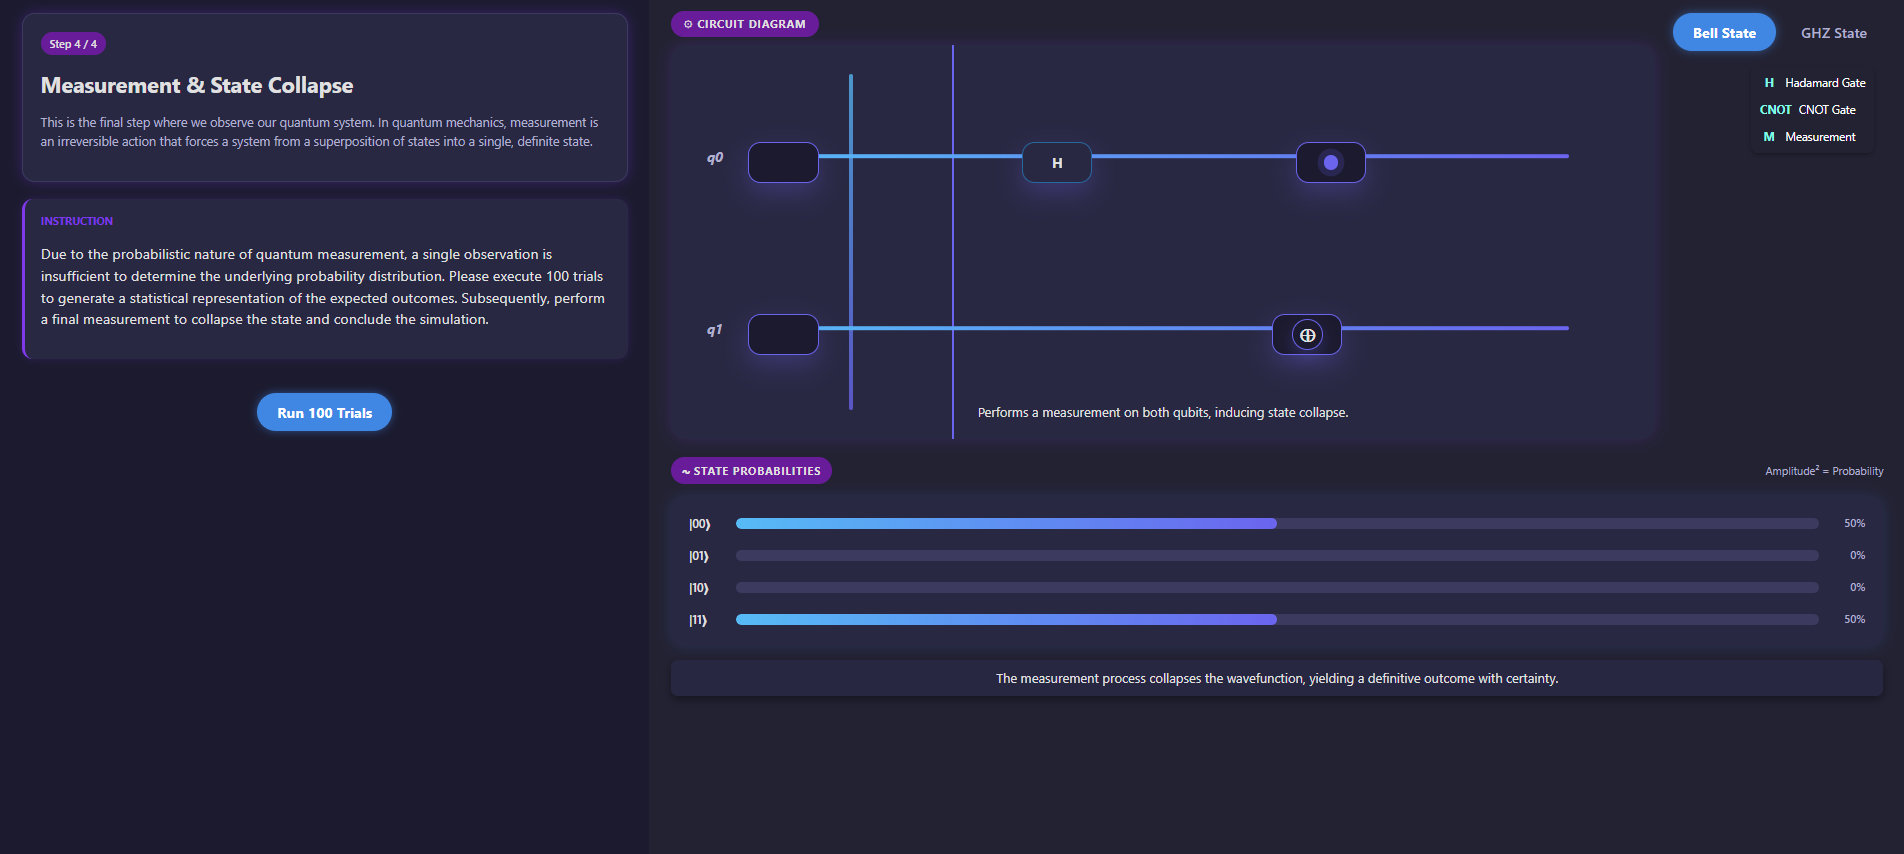Click the wavefunction collapse message bar

[x=1276, y=678]
